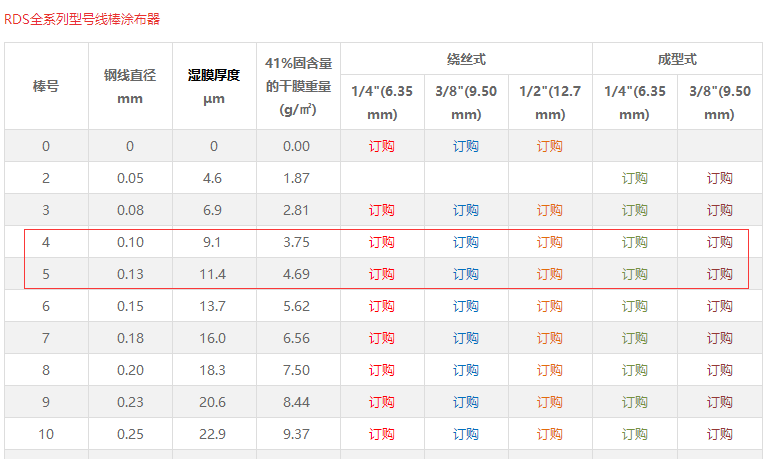The height and width of the screenshot is (459, 768).
Task: Order rod 10 成型式 3/8" via 订购
Action: [x=720, y=434]
